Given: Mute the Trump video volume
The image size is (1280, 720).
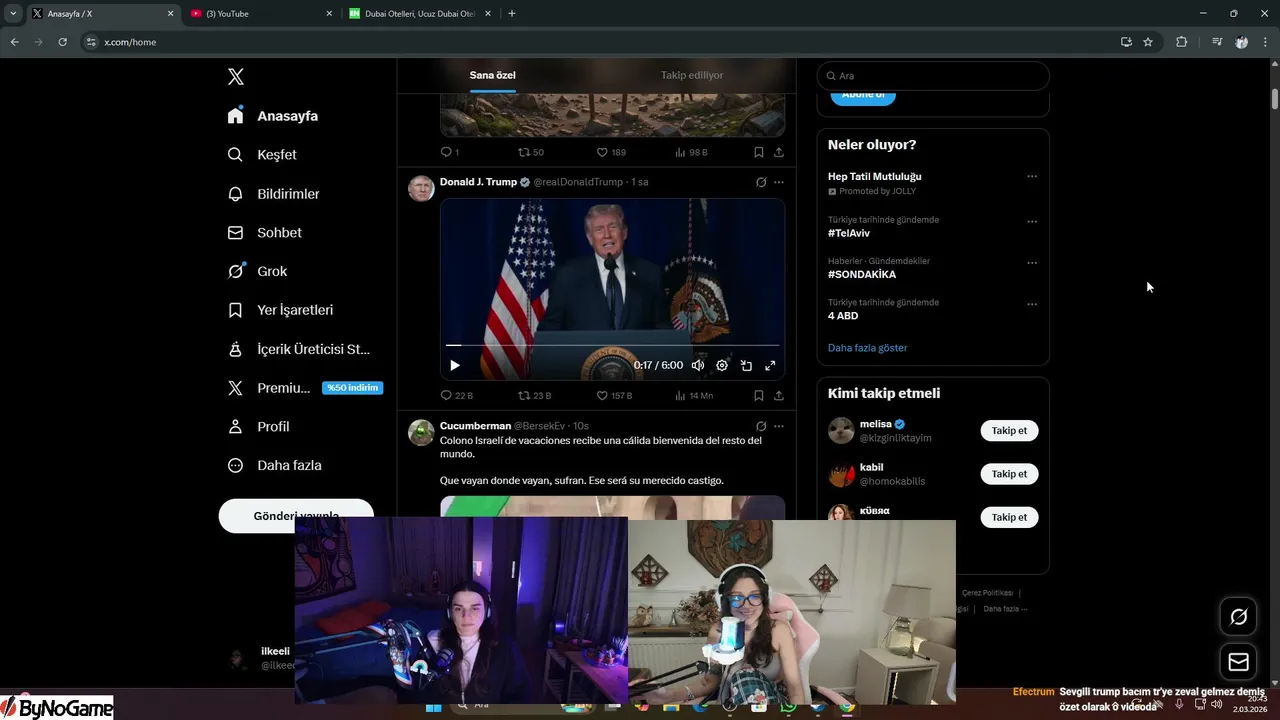Looking at the screenshot, I should tap(698, 365).
